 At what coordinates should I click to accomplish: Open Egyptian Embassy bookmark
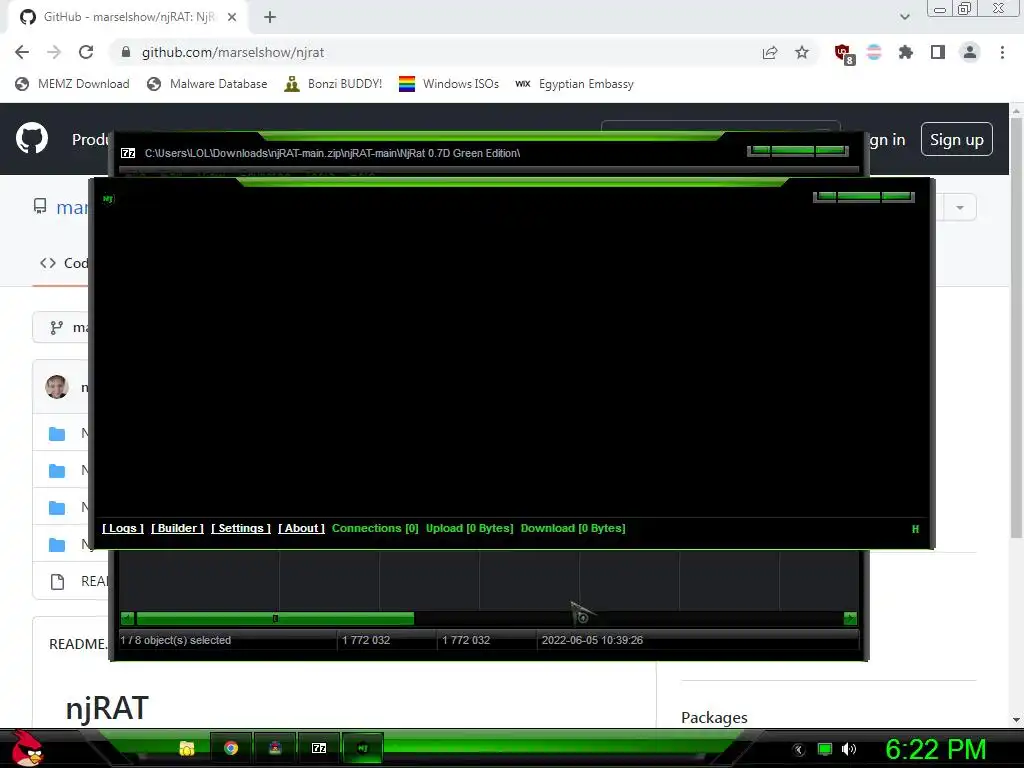[x=574, y=84]
